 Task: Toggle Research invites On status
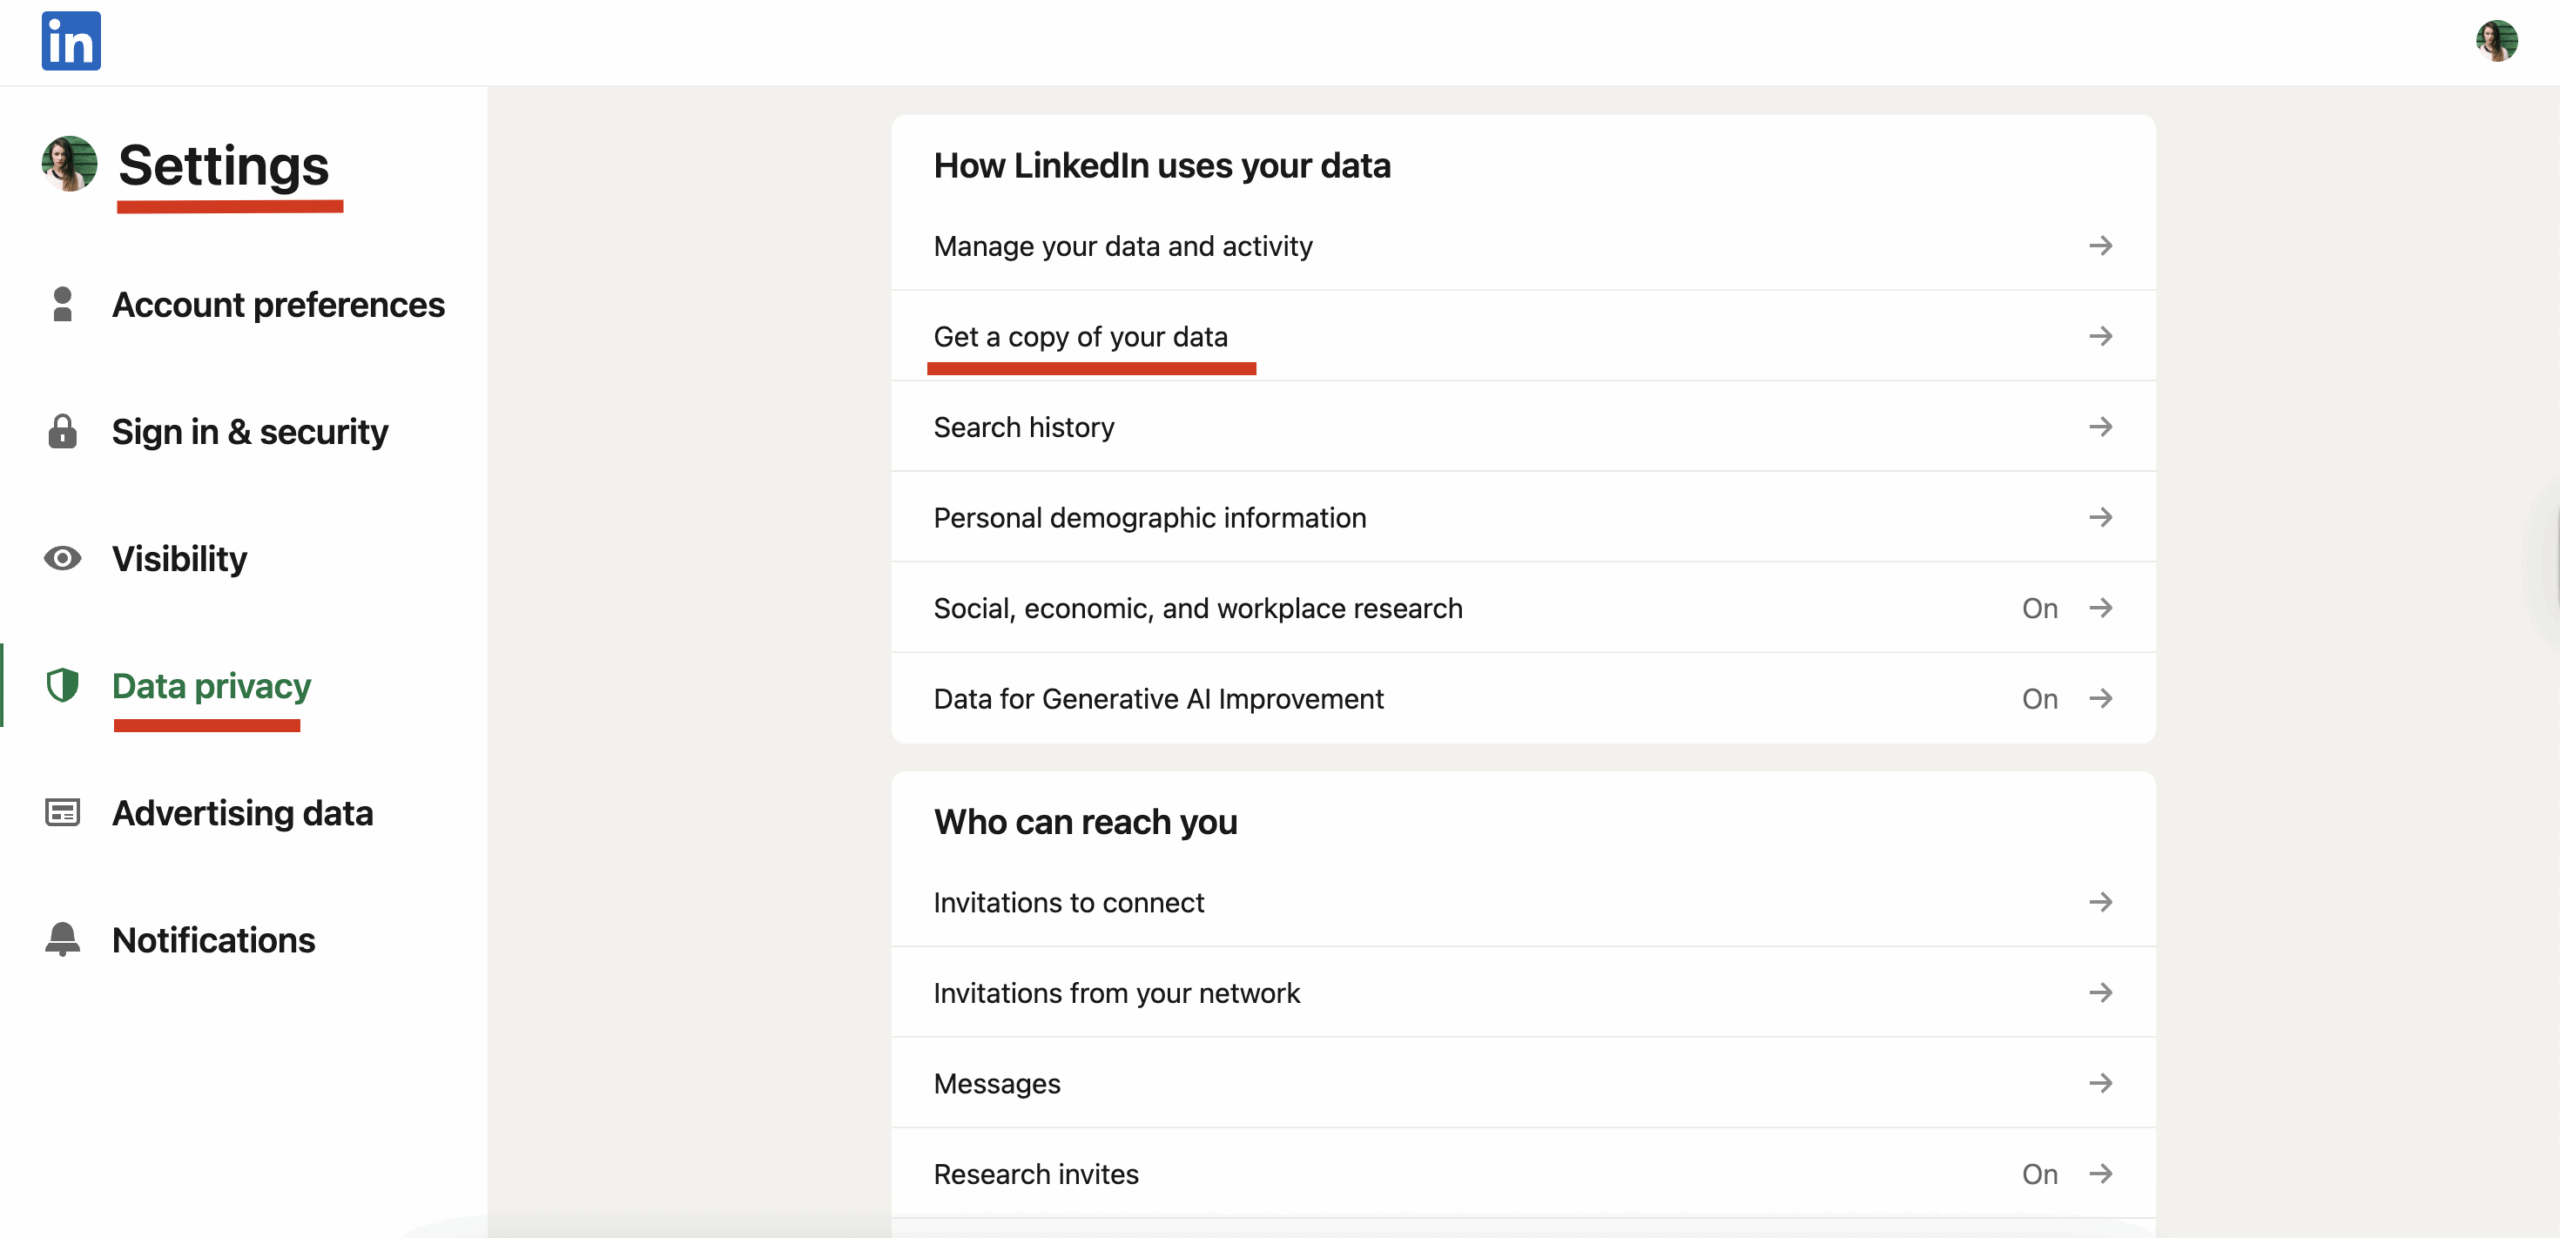(2039, 1174)
